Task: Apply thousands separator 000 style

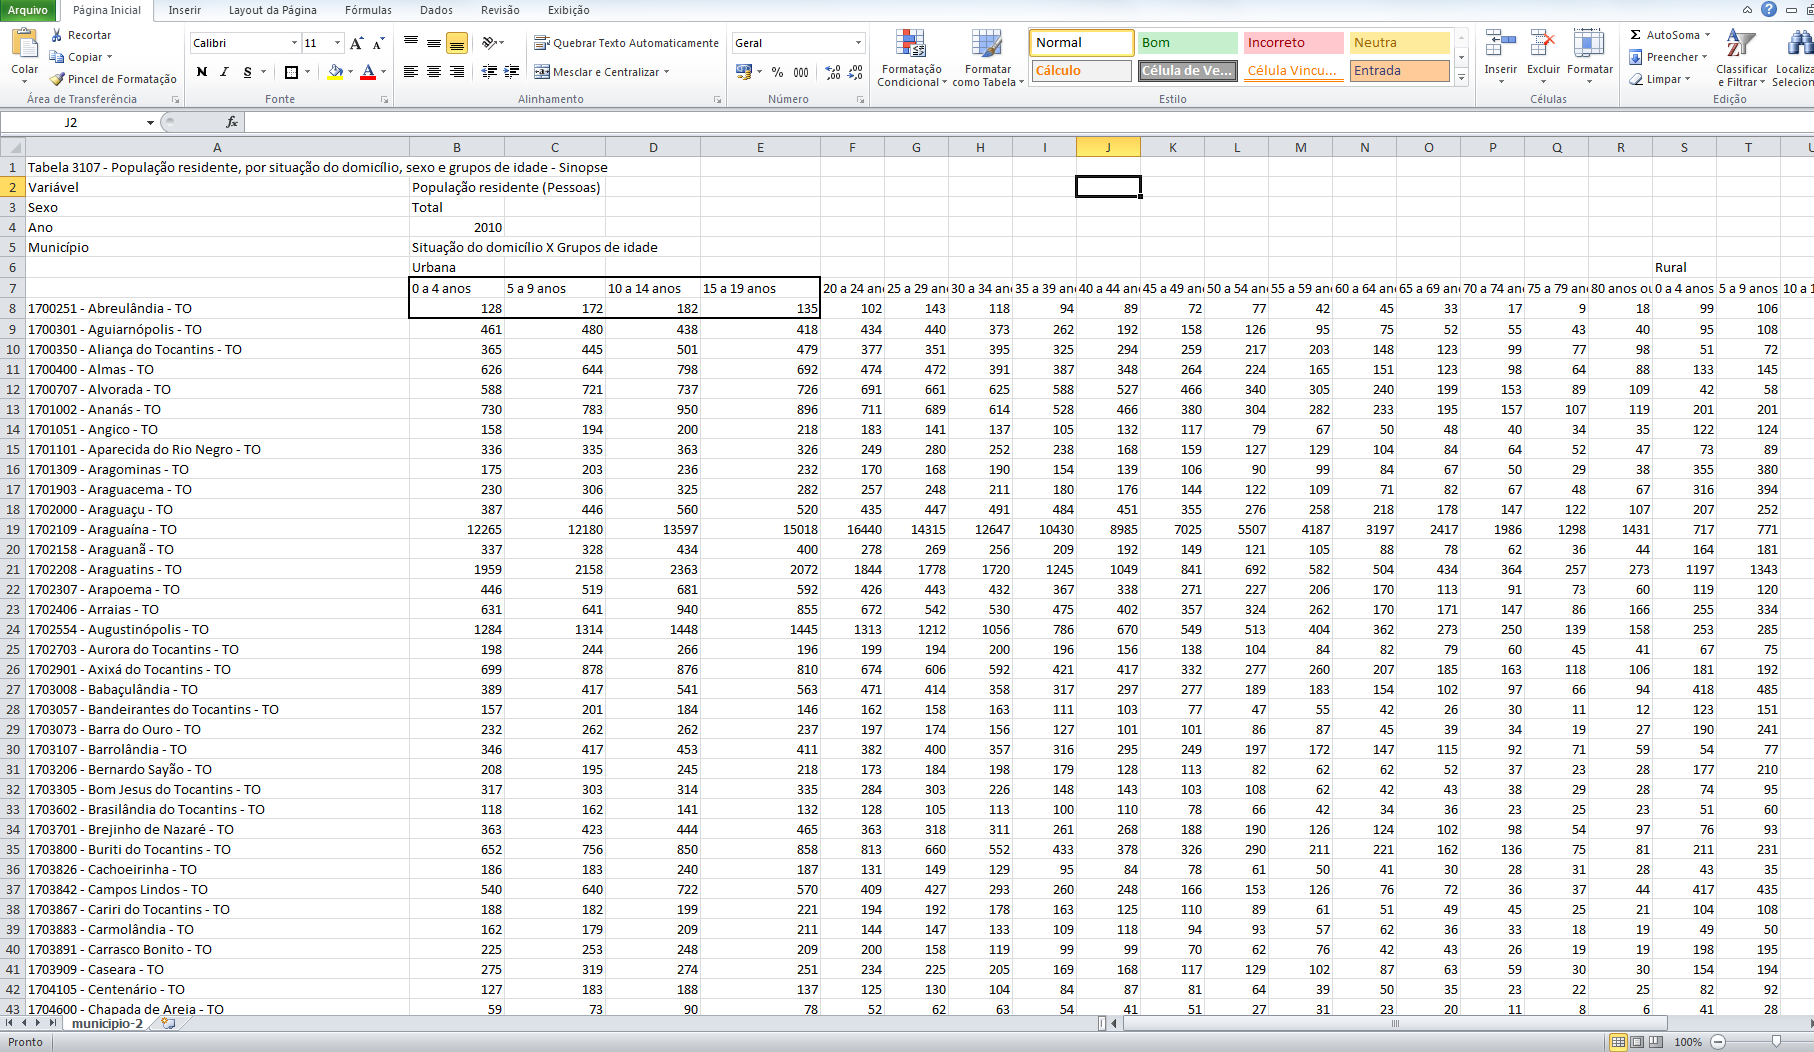Action: click(801, 72)
